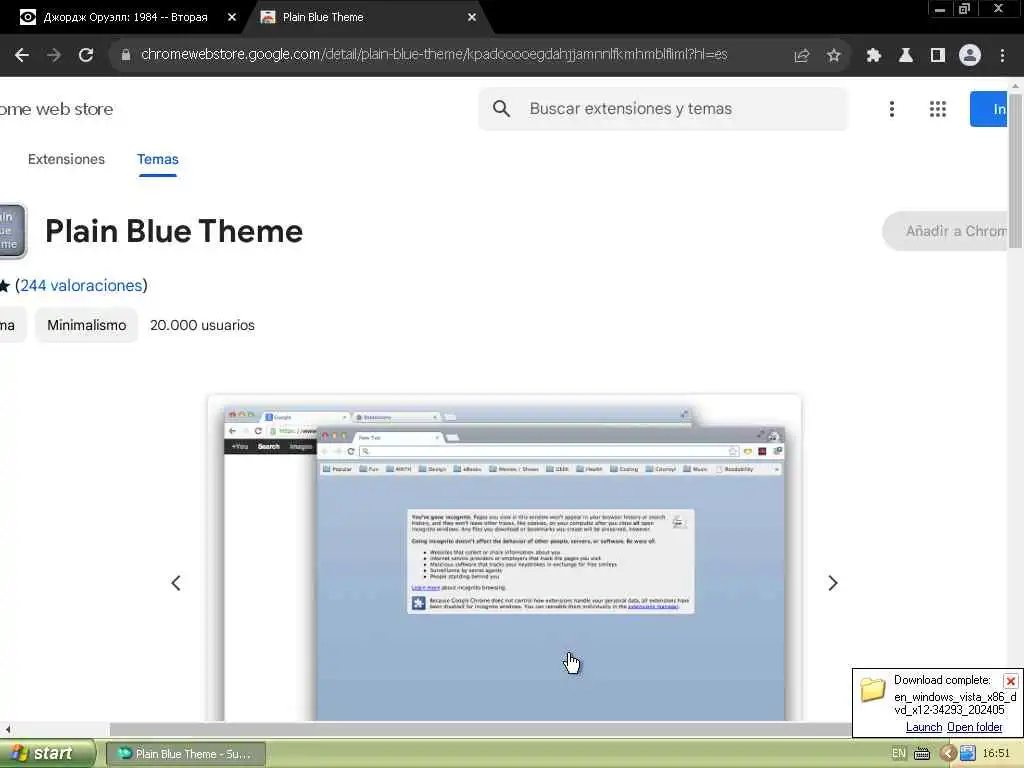Open the 244 valoraciones link
This screenshot has width=1024, height=768.
81,285
